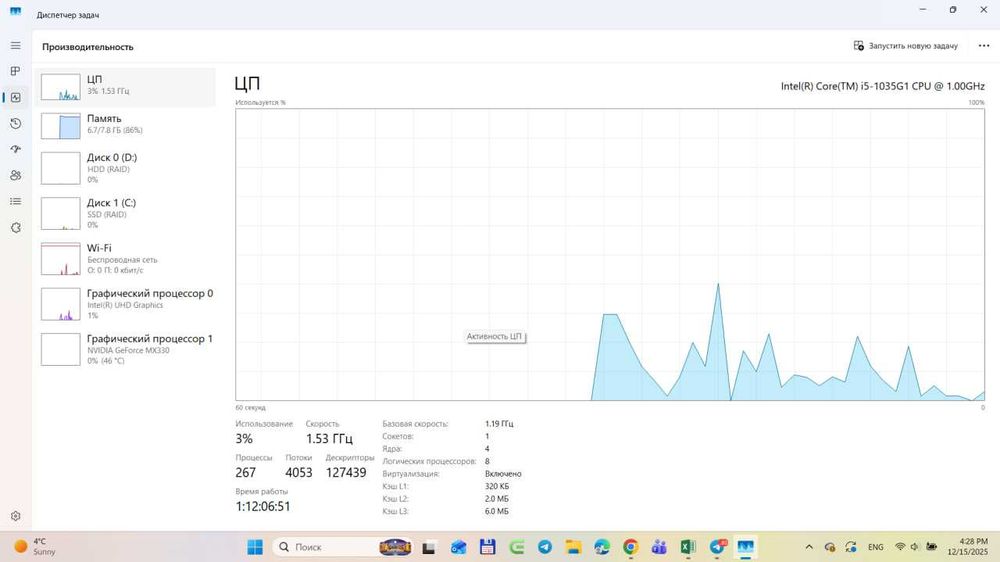Select the Wi-Fi performance item

125,259
